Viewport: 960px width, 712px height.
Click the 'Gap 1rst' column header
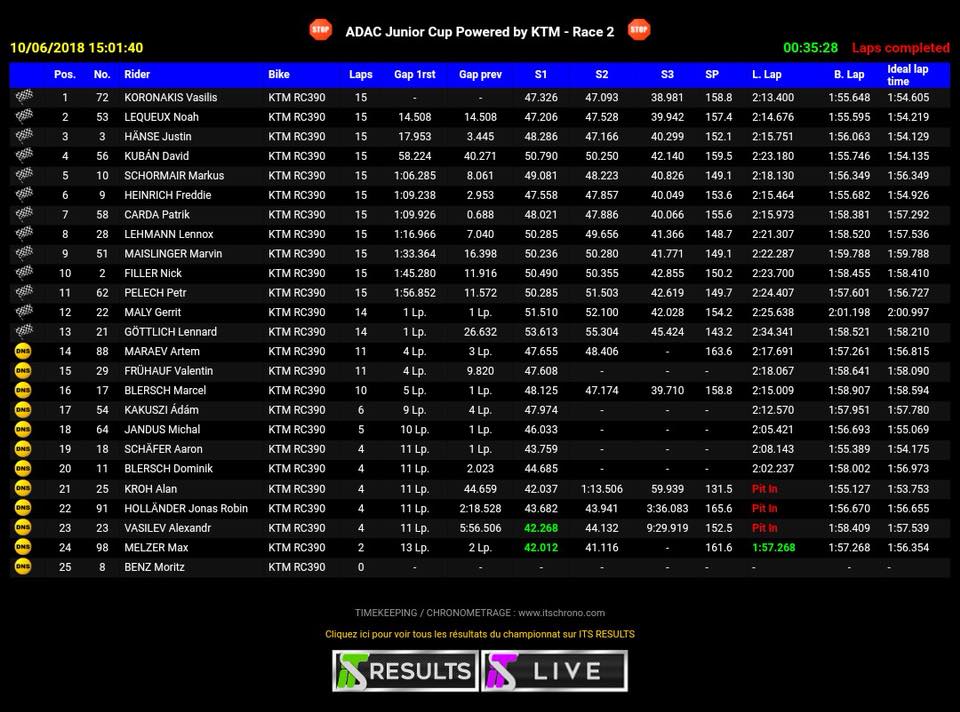(414, 74)
